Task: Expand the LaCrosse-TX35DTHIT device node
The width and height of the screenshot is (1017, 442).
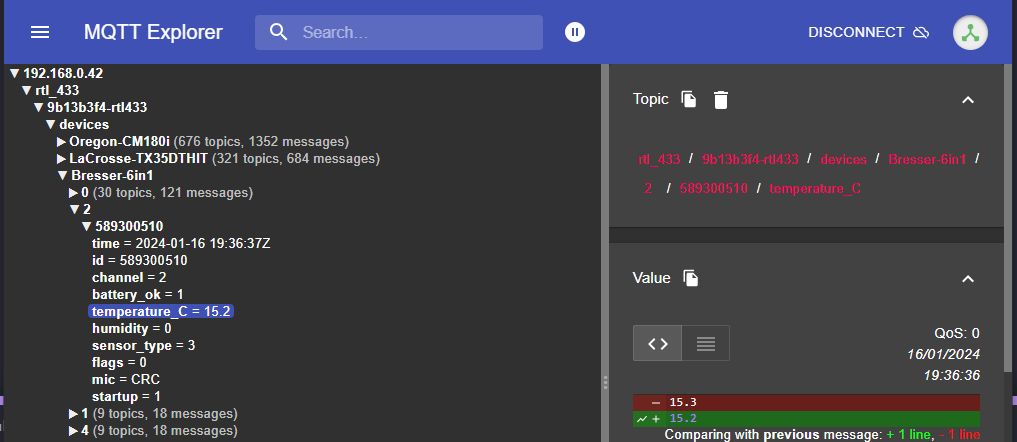Action: coord(62,159)
